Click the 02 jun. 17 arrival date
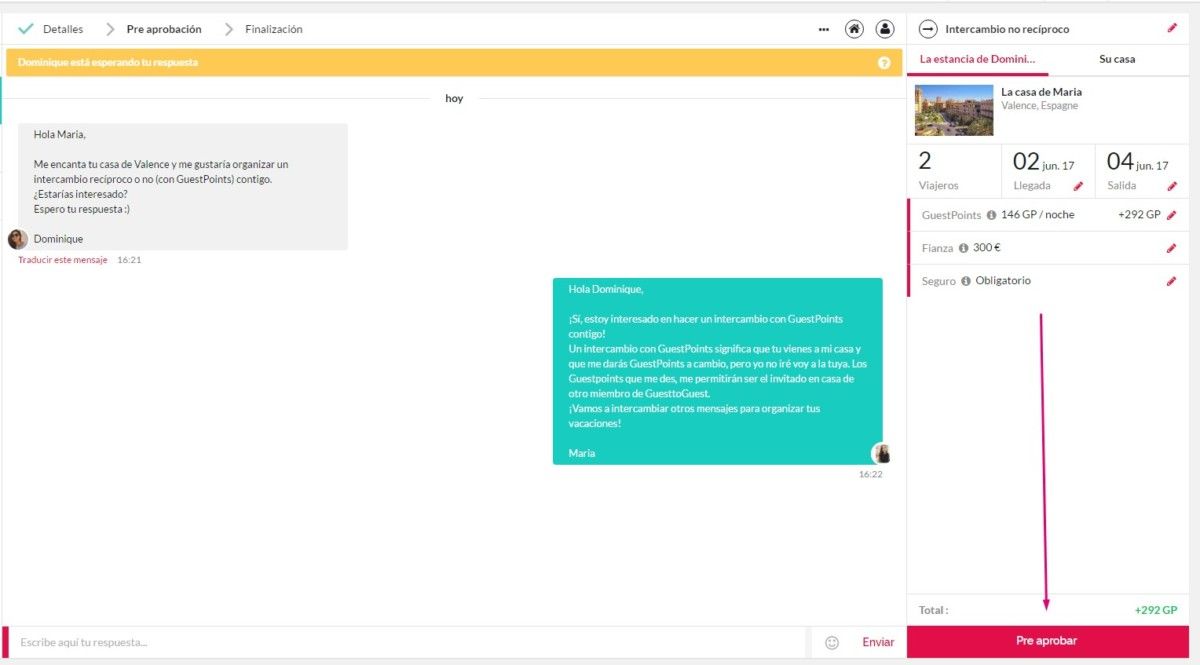 pos(1043,162)
